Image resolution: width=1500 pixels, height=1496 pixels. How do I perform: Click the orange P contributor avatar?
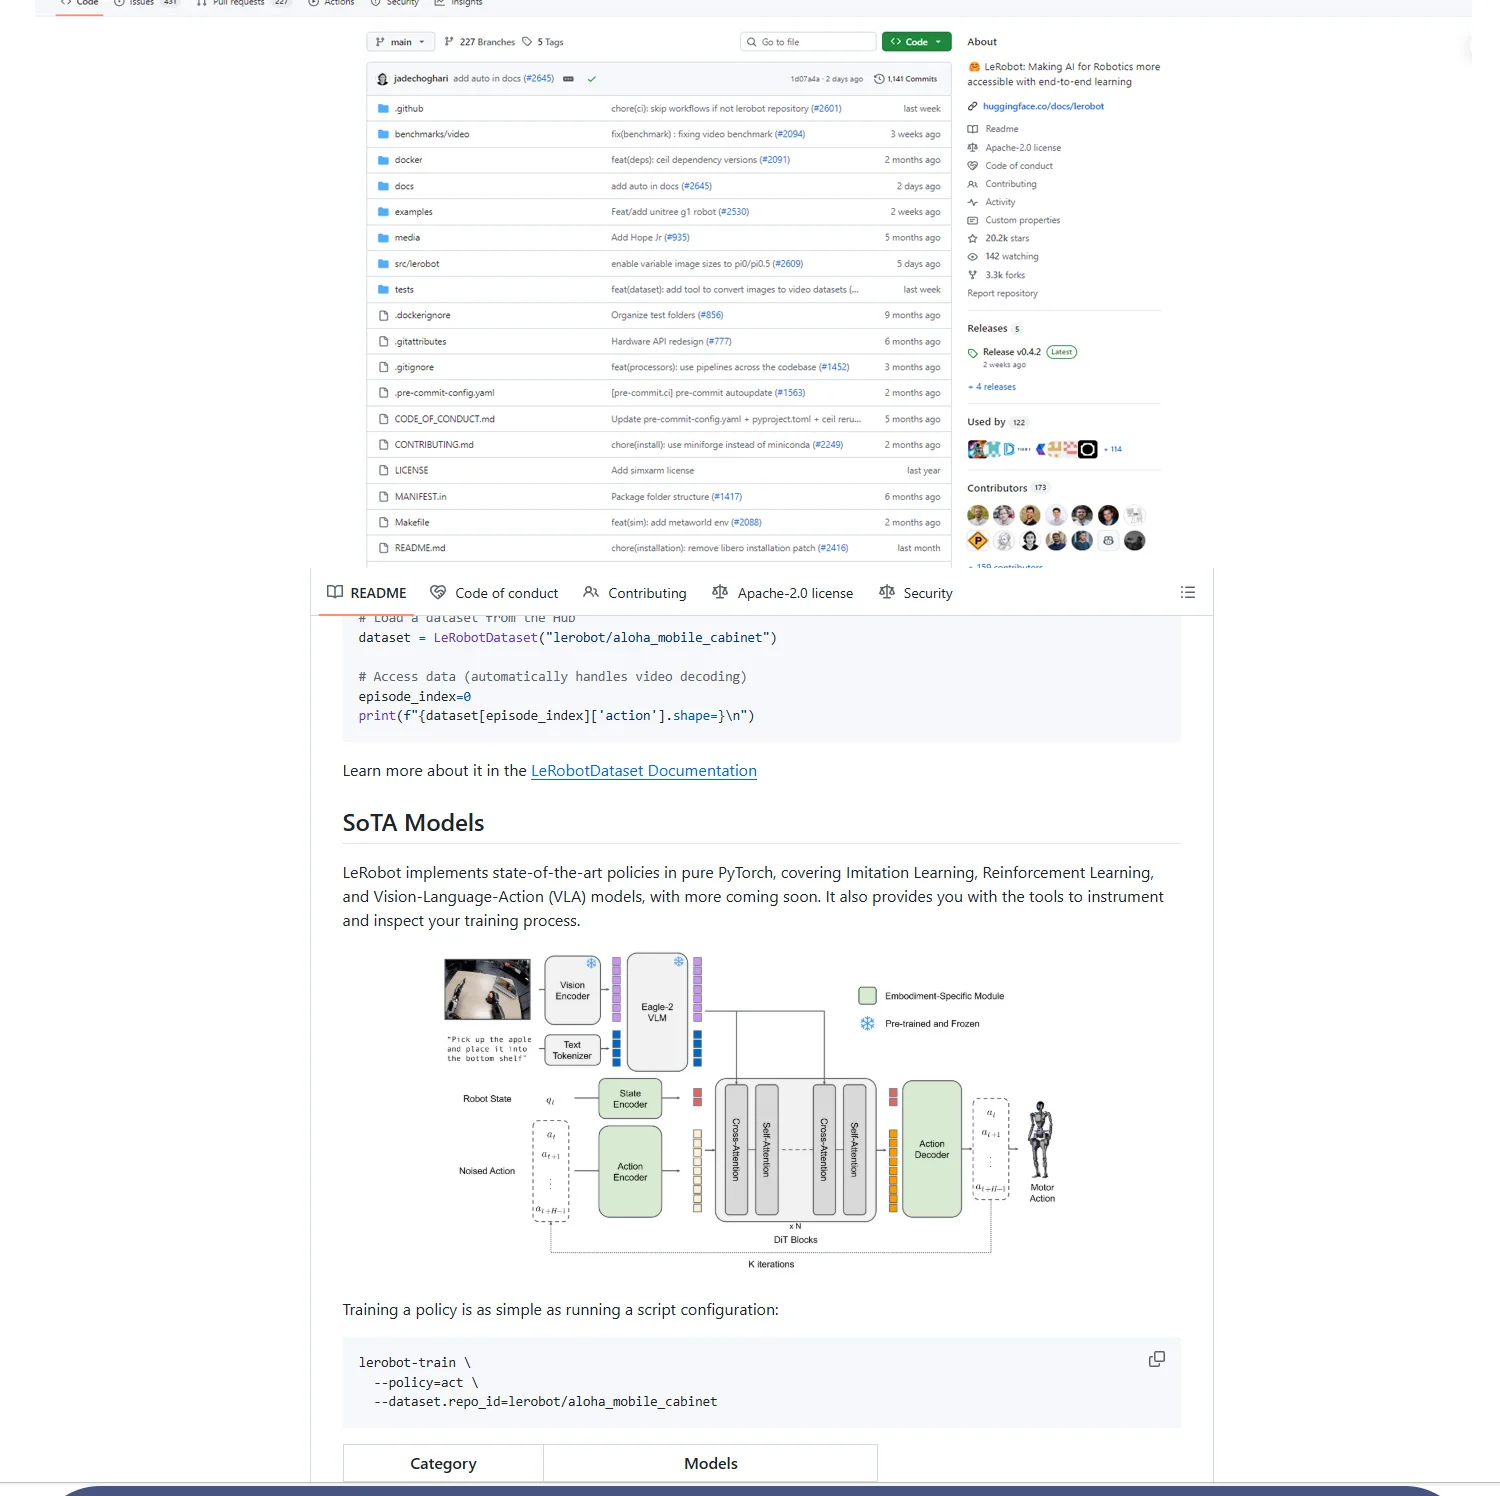click(x=978, y=541)
